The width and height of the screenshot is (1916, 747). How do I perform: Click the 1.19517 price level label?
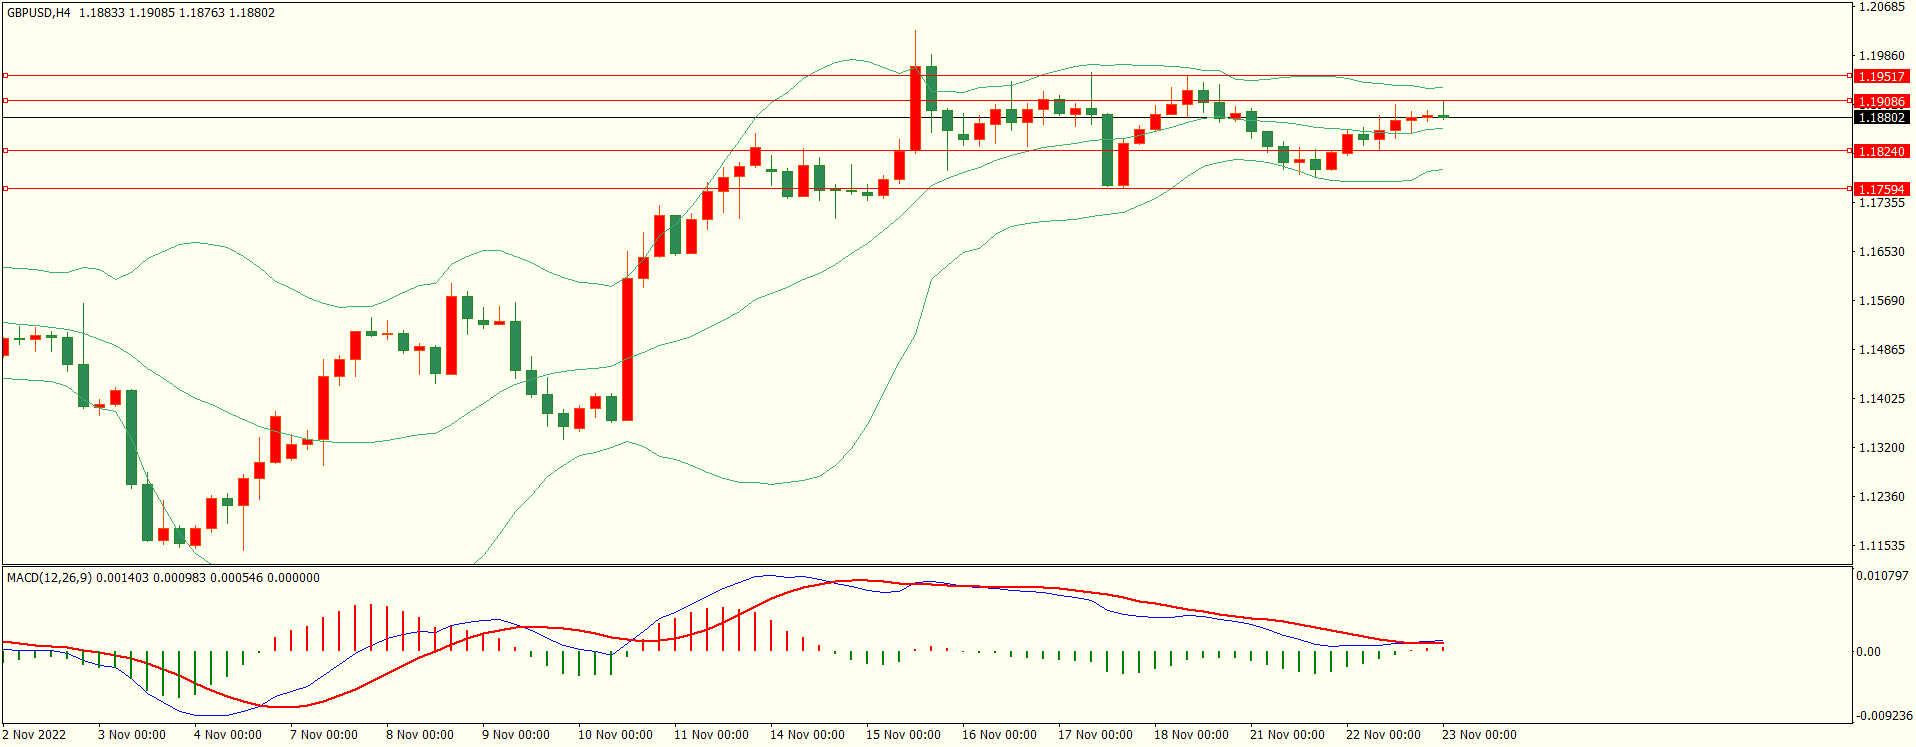1881,77
